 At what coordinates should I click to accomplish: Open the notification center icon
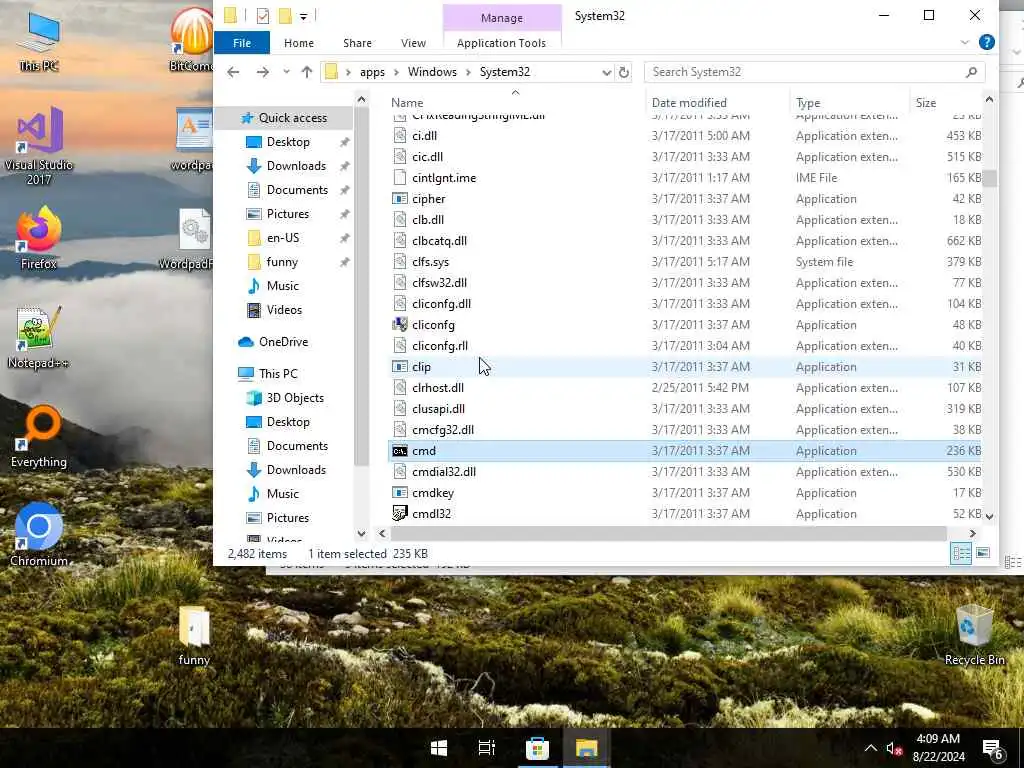pyautogui.click(x=993, y=749)
